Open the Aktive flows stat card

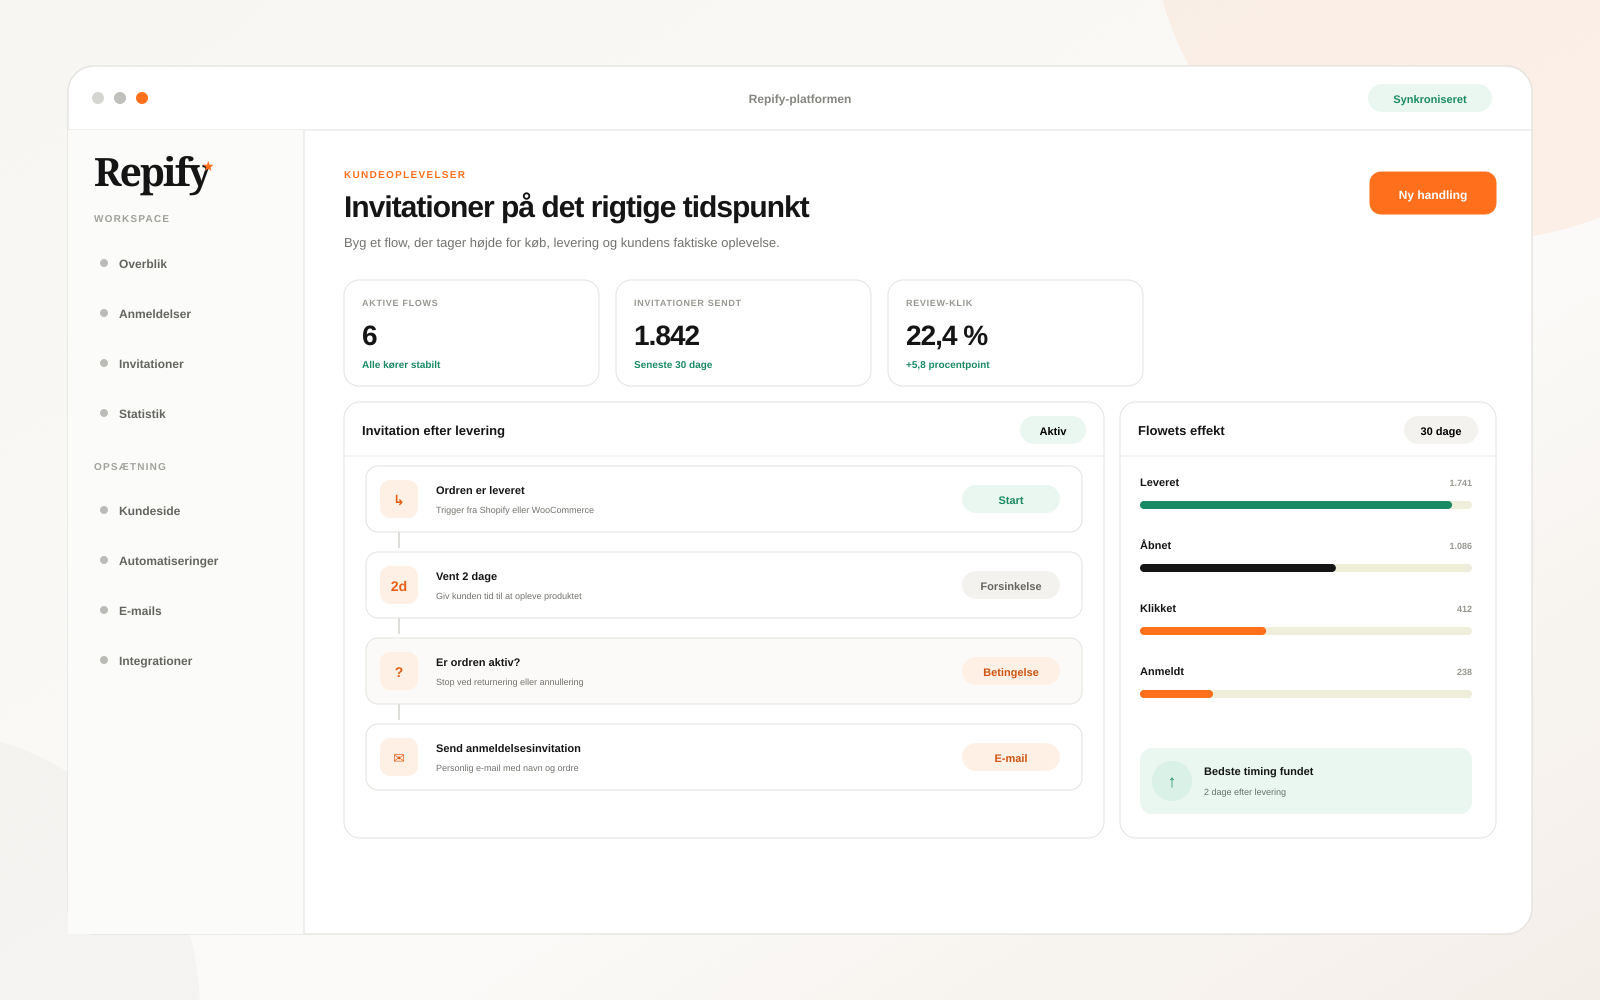pyautogui.click(x=471, y=333)
